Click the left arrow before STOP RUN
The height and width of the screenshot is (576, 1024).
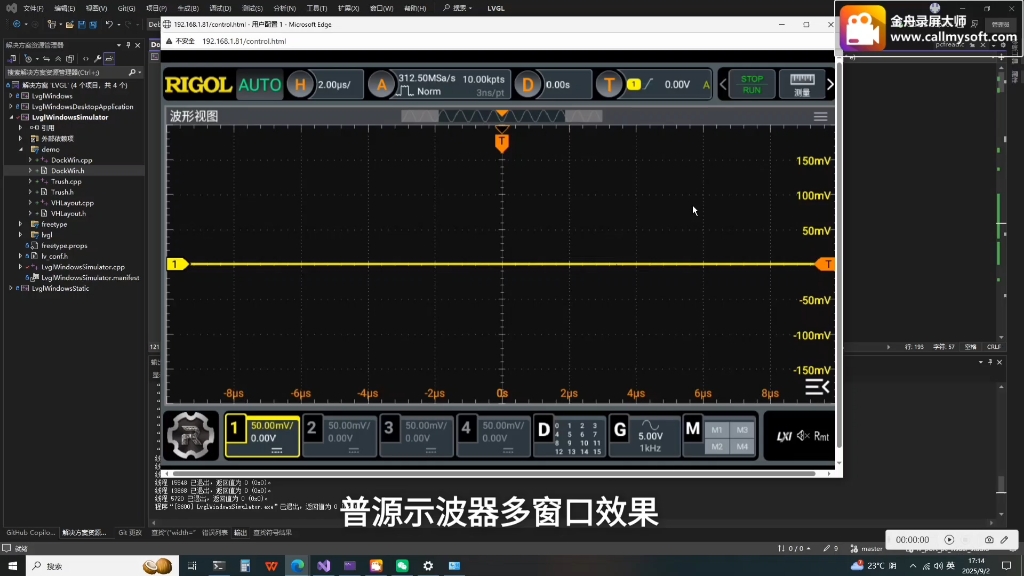click(x=723, y=84)
